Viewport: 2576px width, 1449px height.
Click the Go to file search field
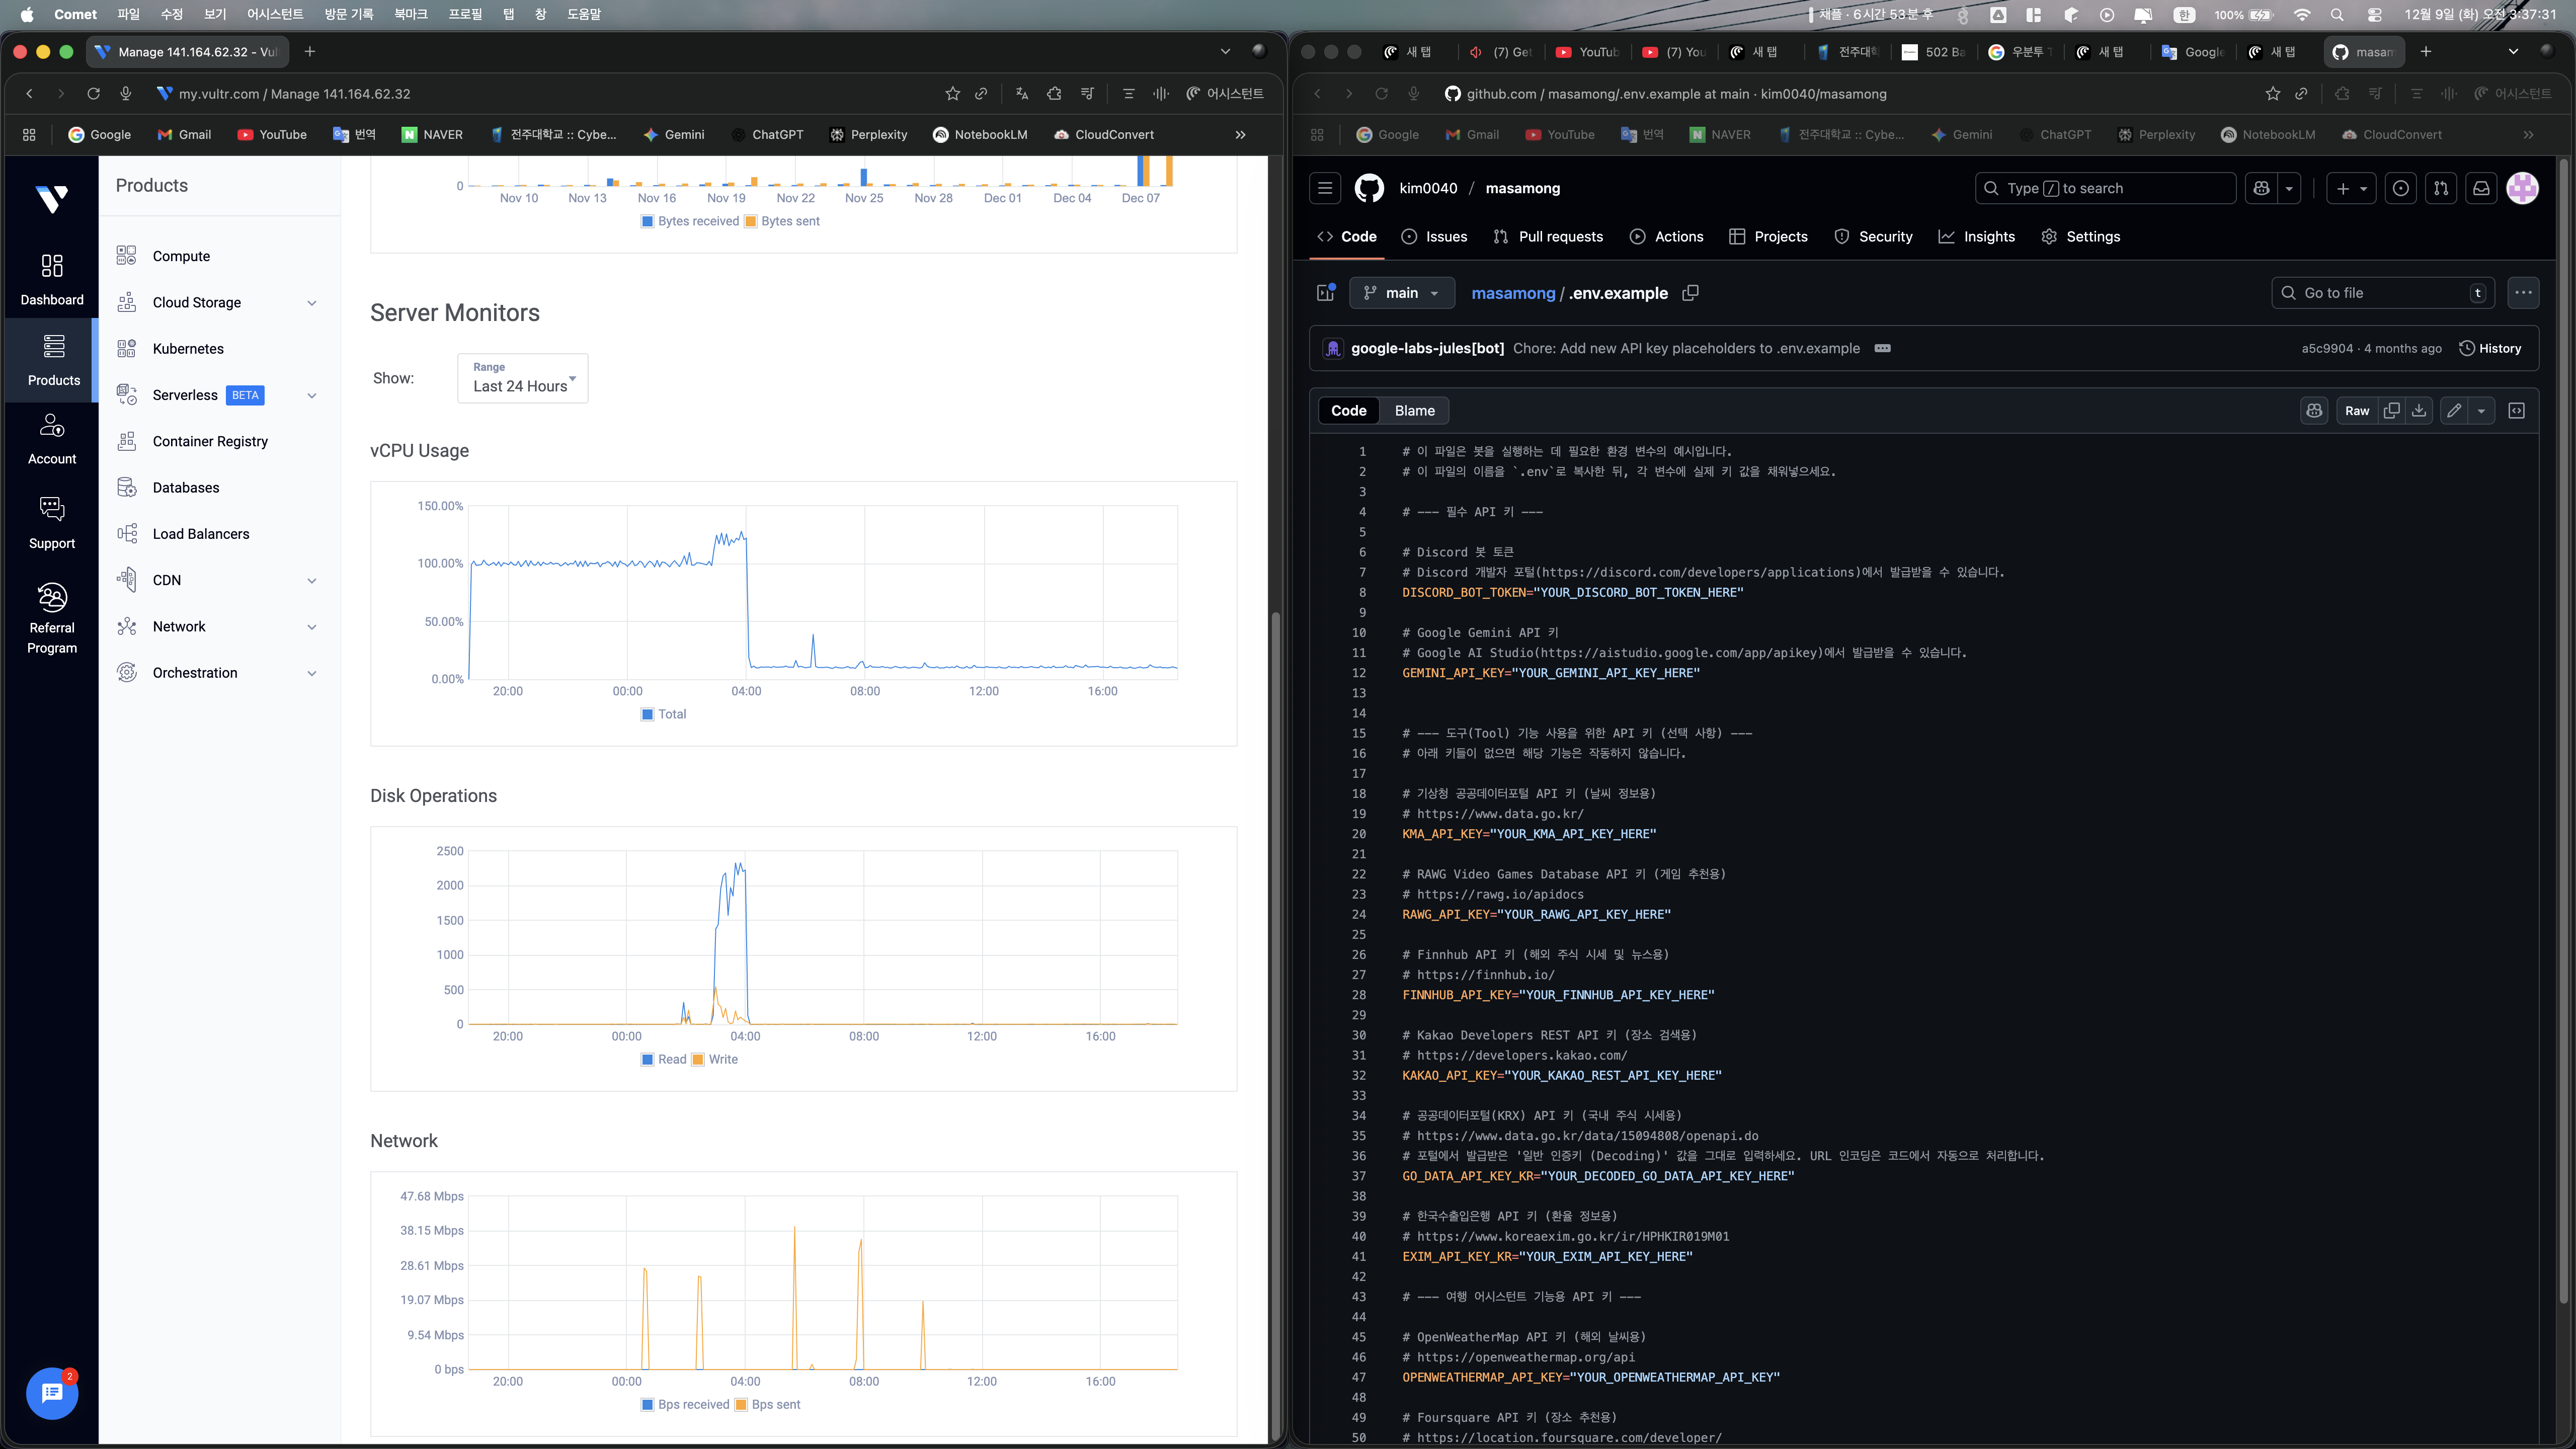pos(2380,293)
